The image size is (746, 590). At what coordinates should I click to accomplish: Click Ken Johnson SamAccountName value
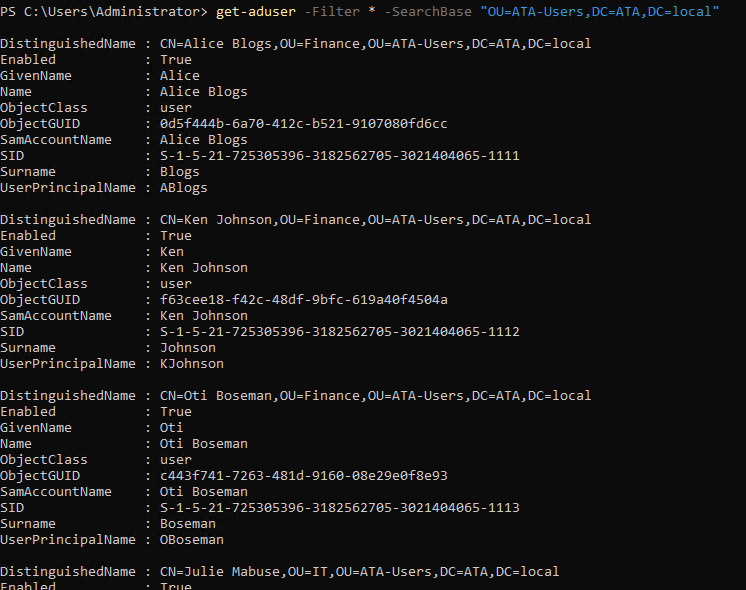tap(204, 316)
